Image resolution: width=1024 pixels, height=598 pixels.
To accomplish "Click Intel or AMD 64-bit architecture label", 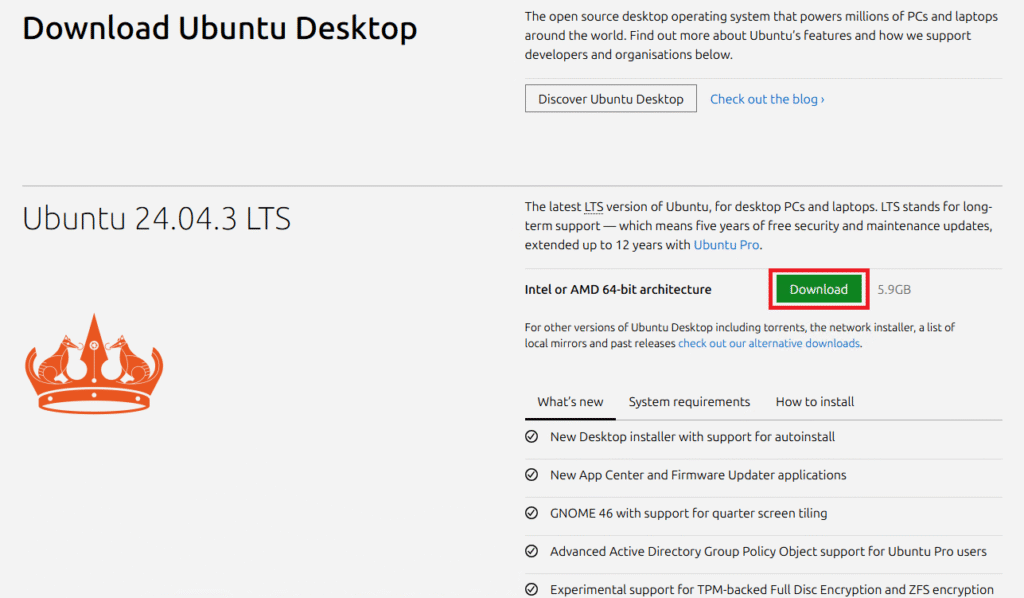I will click(618, 289).
